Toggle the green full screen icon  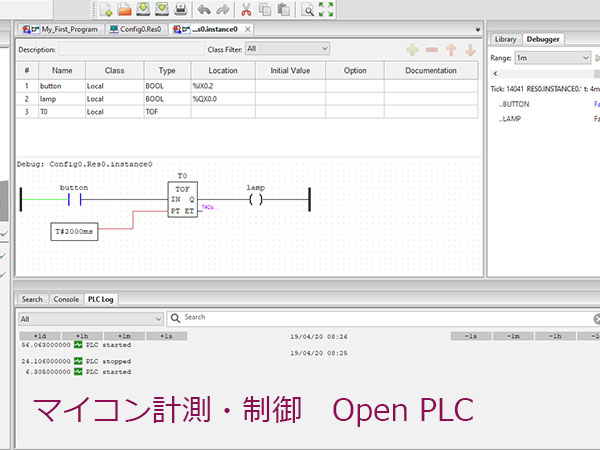click(326, 10)
